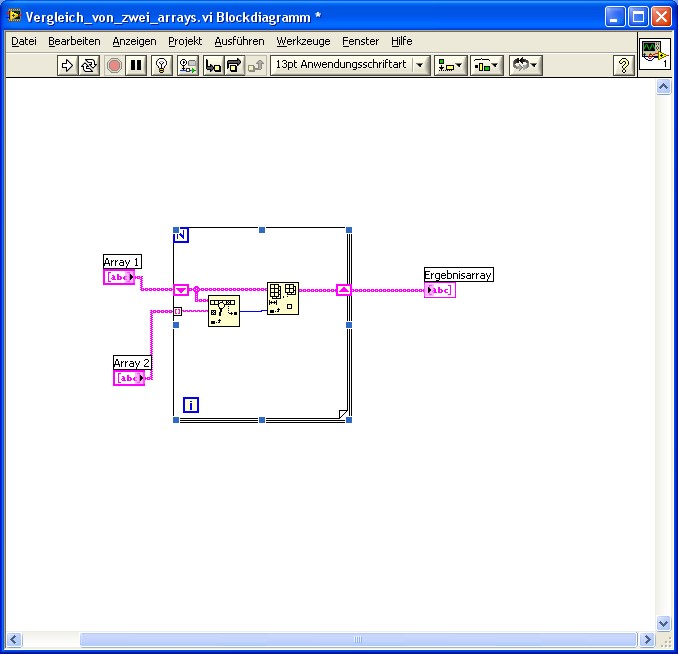Open the Datei menu

tap(24, 41)
